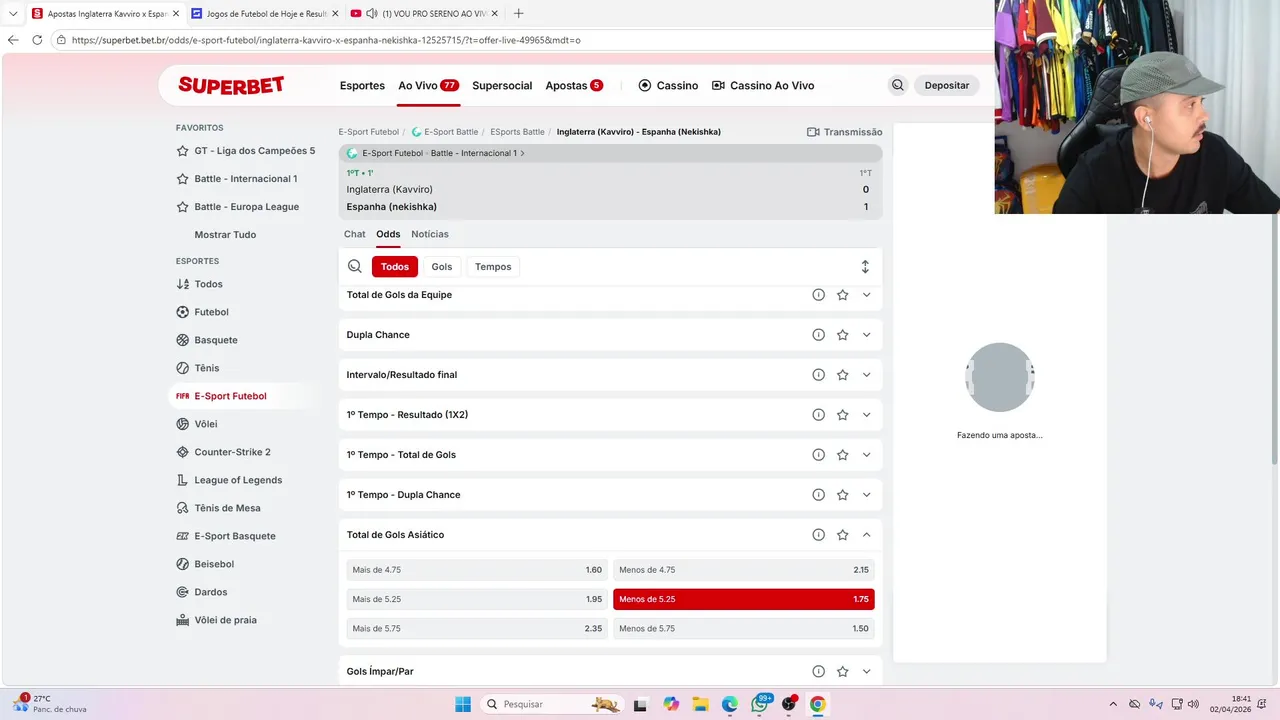Favorite Intervalo/Resultado final market
Screen dimensions: 1280x720
pos(843,375)
